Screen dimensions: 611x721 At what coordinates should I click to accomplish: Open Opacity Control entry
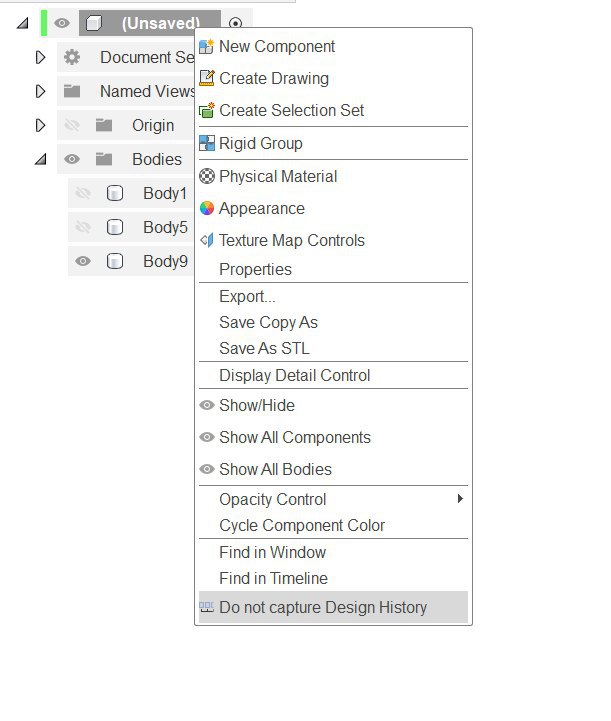[333, 499]
